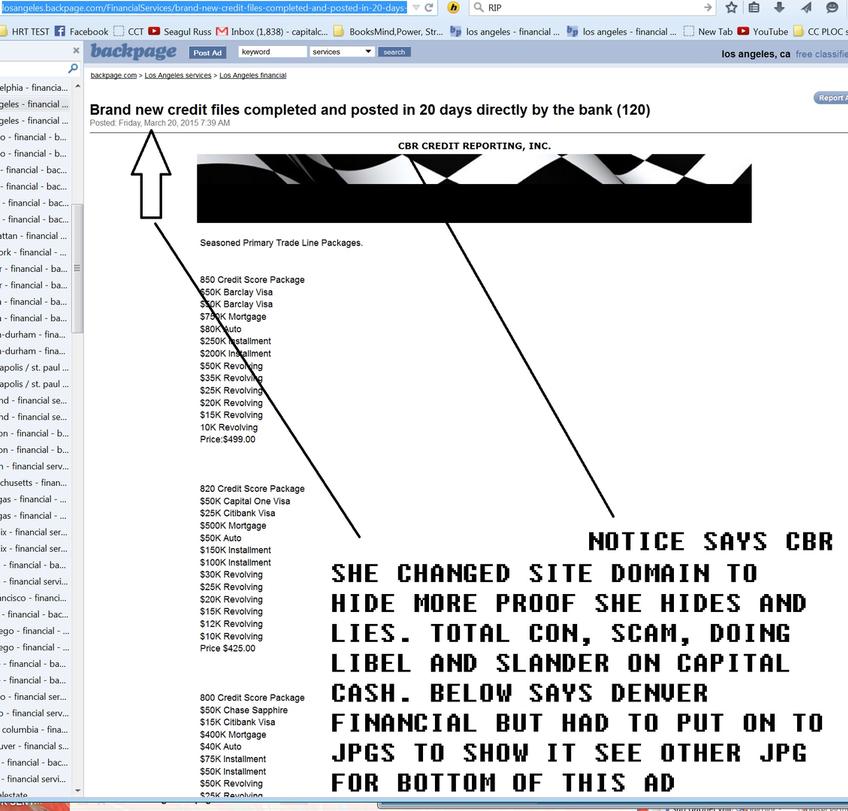Open the HRT TEST bookmark
Viewport: 848px width, 811px height.
coord(25,32)
